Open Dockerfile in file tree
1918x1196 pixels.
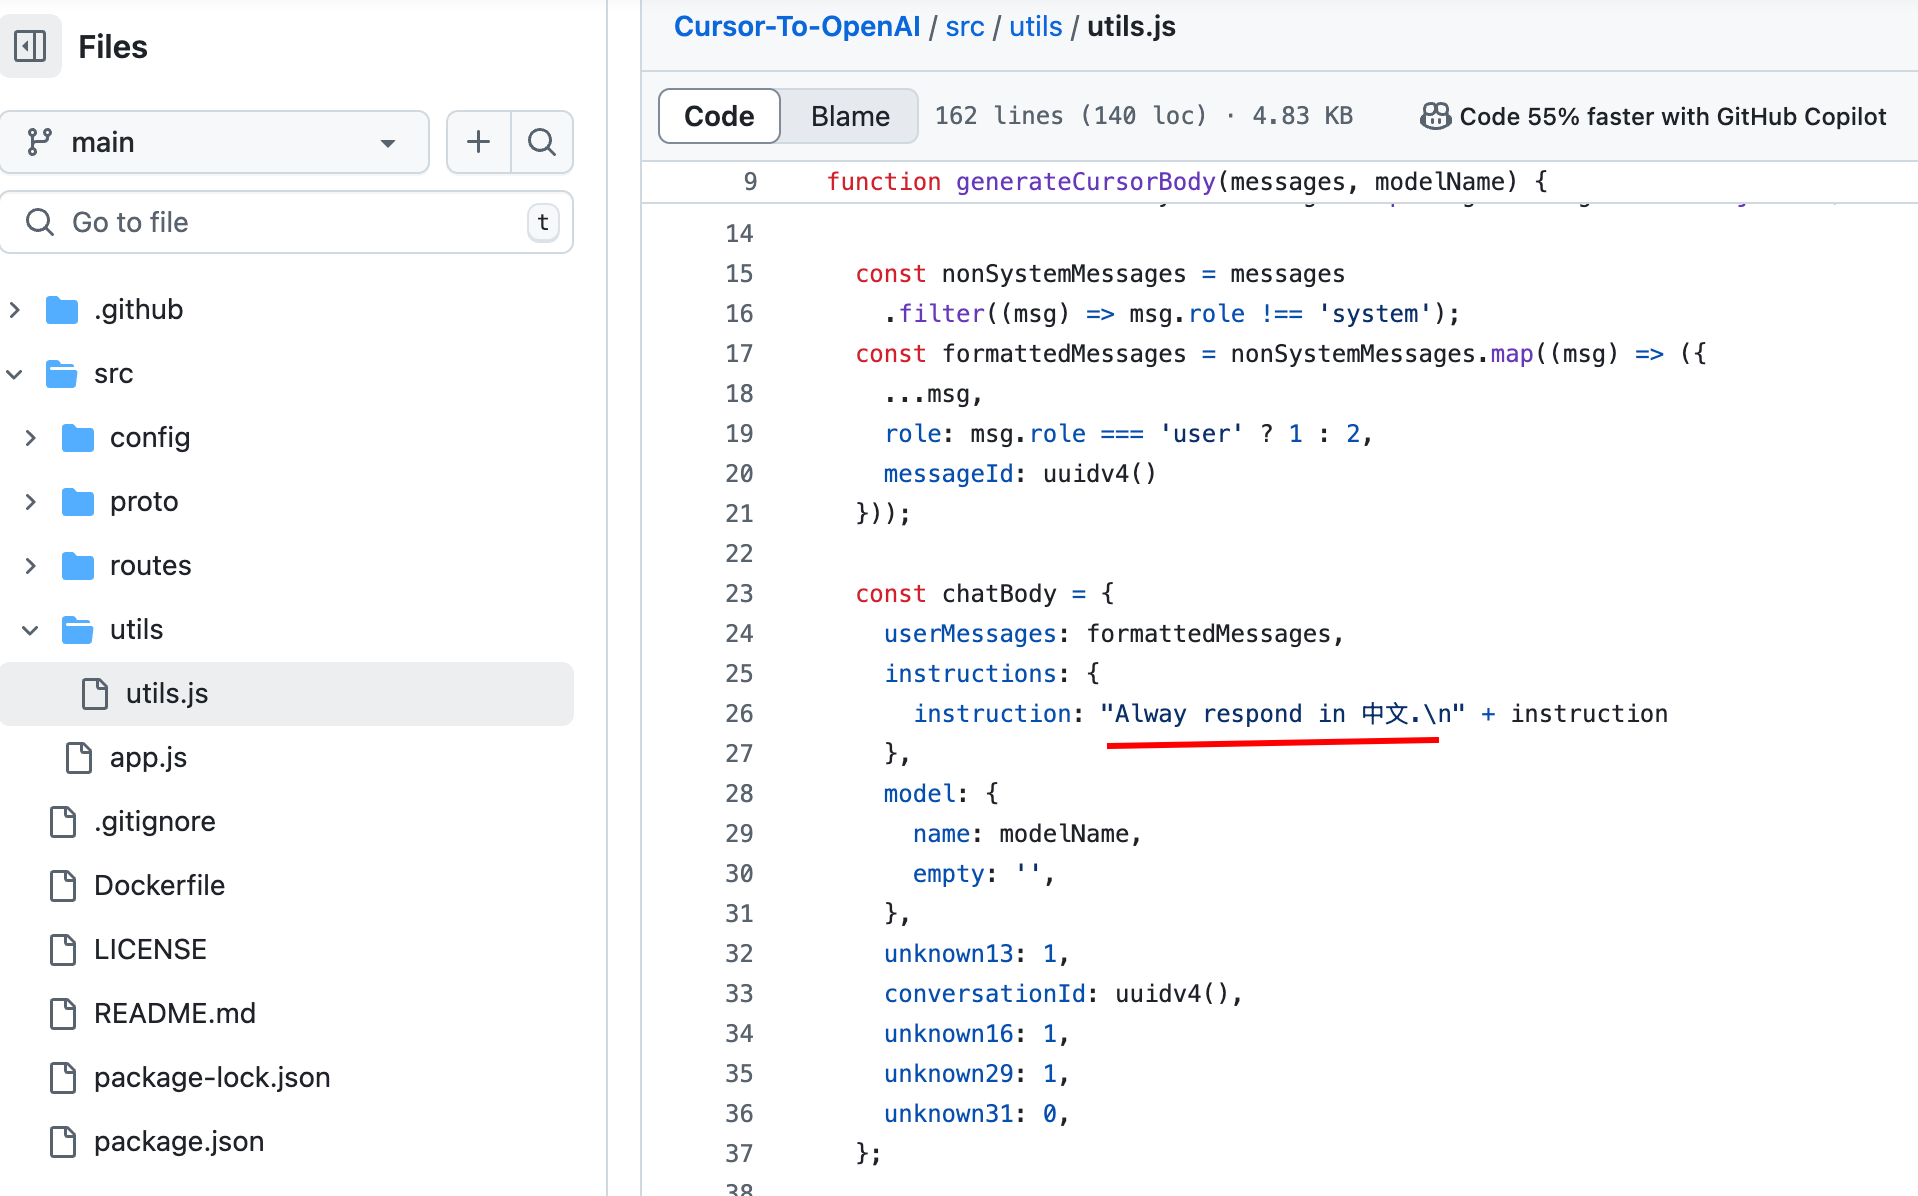159,886
